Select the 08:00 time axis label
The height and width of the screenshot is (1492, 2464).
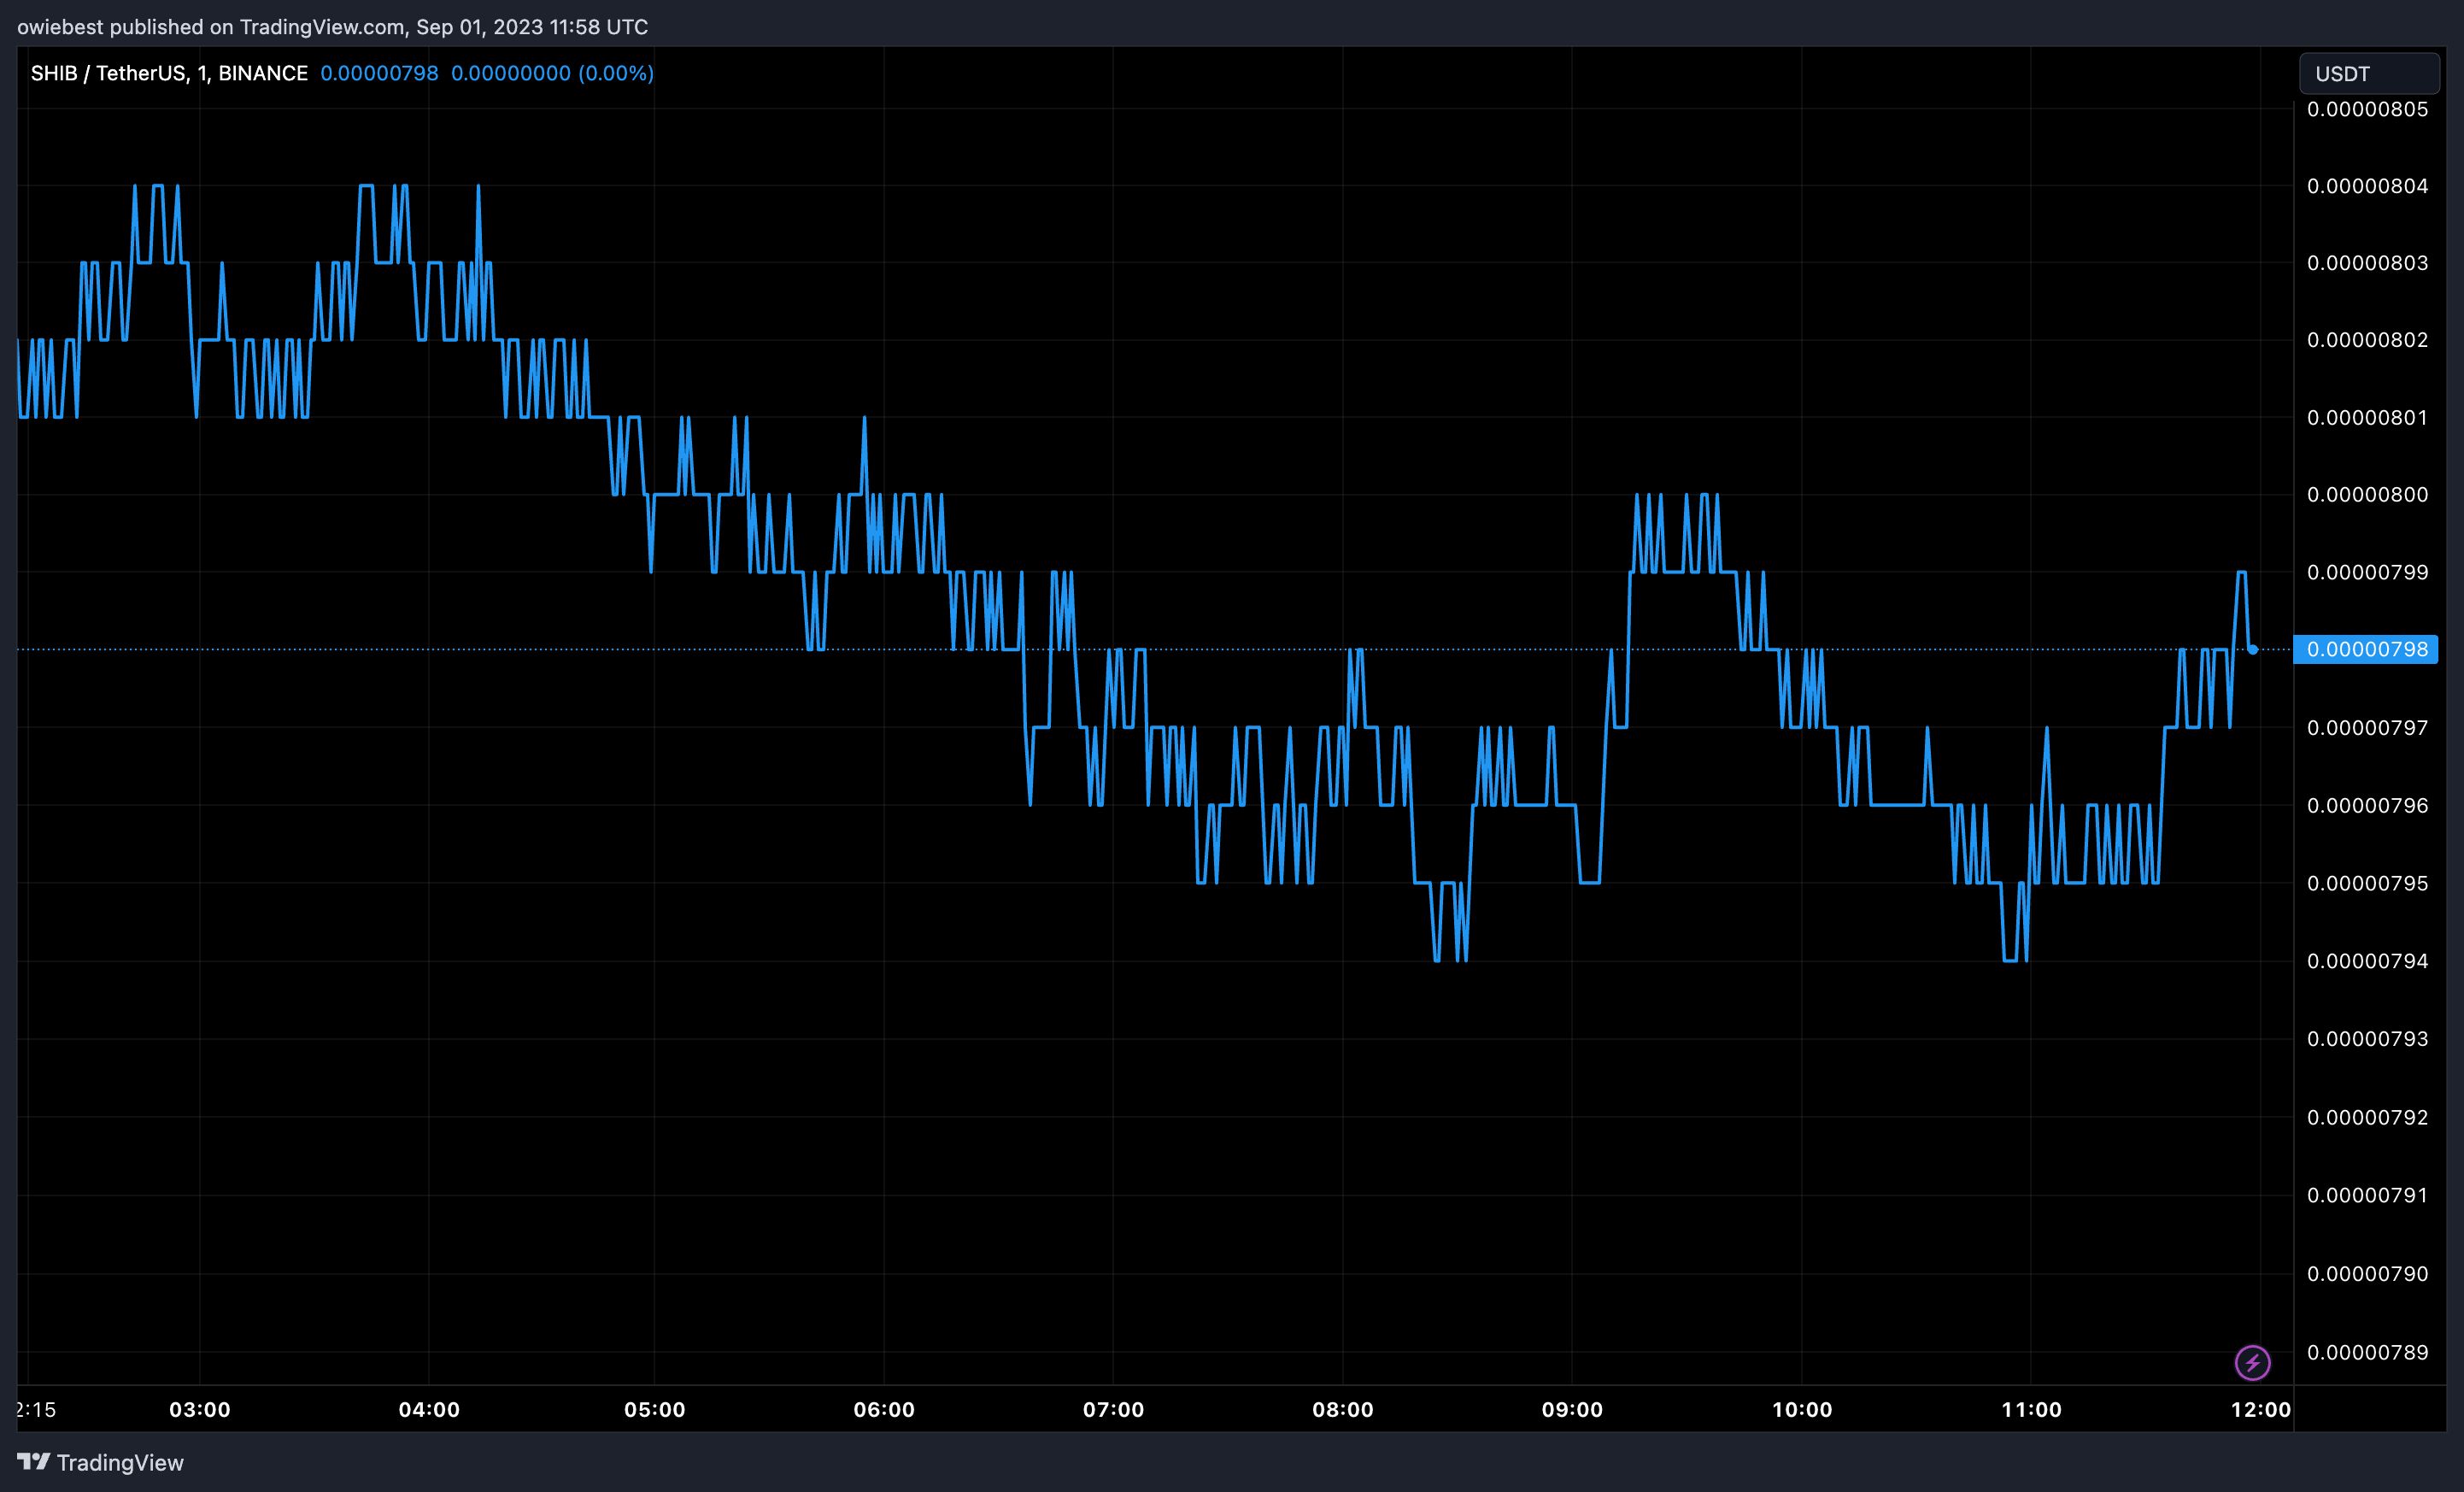tap(1343, 1410)
